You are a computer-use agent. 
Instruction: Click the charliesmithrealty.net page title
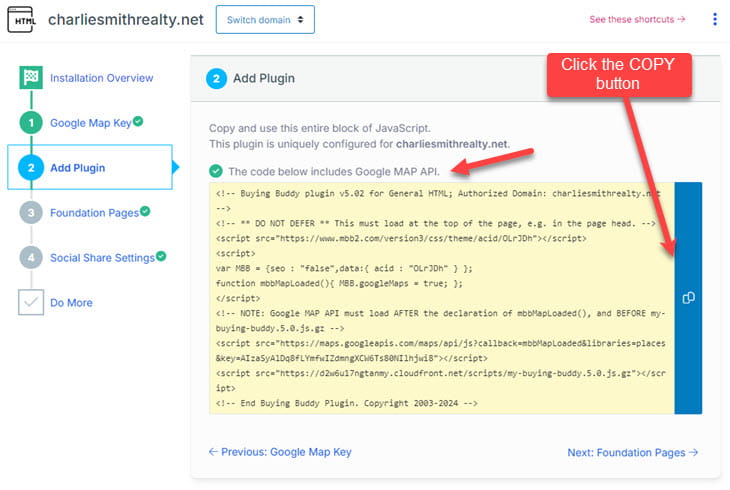(126, 20)
